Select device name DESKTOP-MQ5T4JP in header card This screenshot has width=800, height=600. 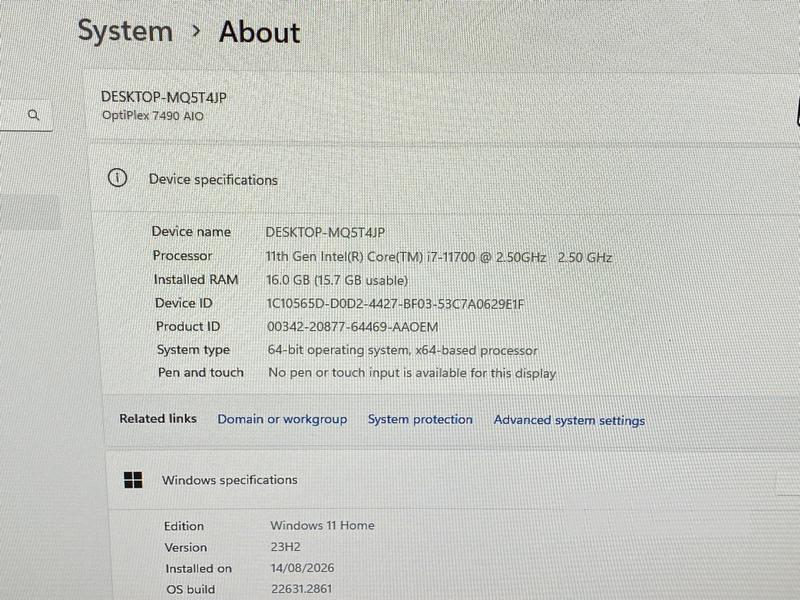pyautogui.click(x=164, y=97)
